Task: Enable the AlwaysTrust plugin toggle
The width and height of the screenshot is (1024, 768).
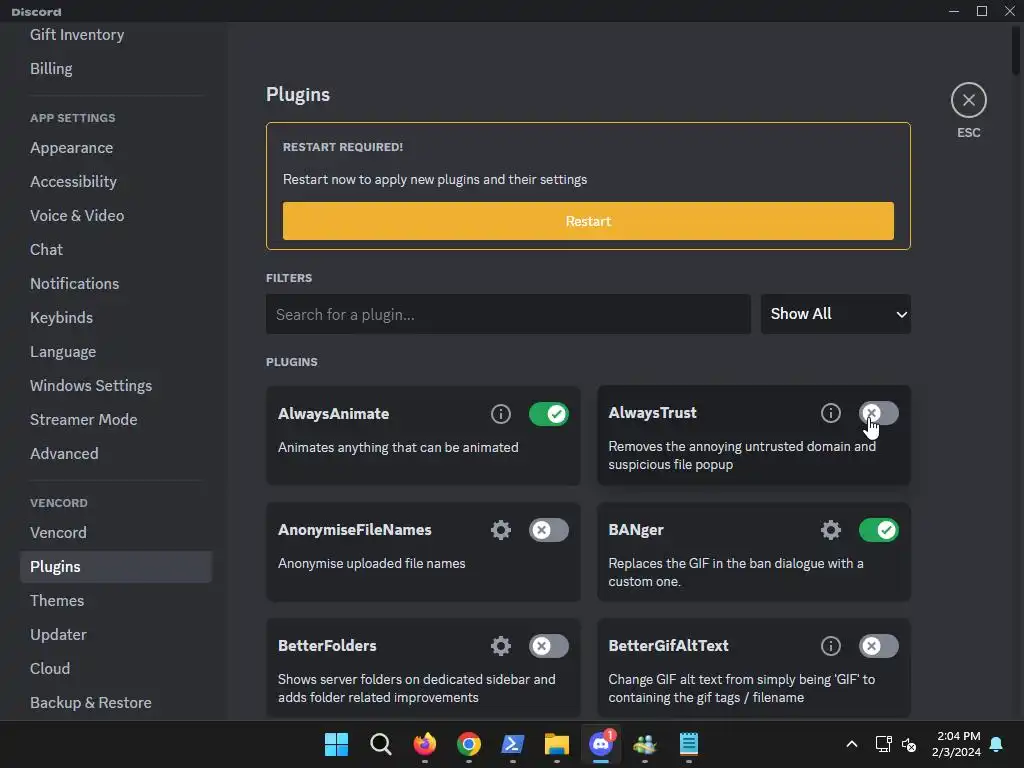Action: (878, 413)
